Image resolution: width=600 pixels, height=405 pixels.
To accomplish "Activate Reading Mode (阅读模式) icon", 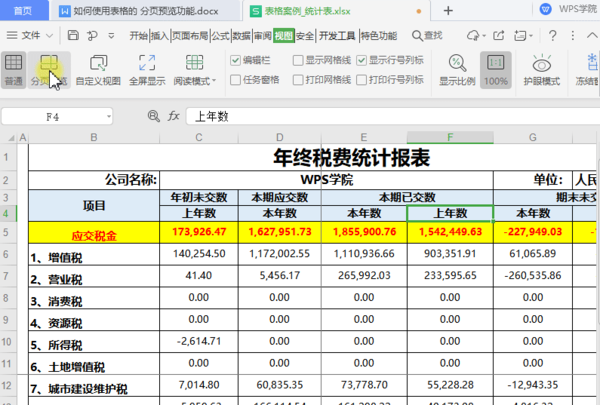I will (194, 62).
